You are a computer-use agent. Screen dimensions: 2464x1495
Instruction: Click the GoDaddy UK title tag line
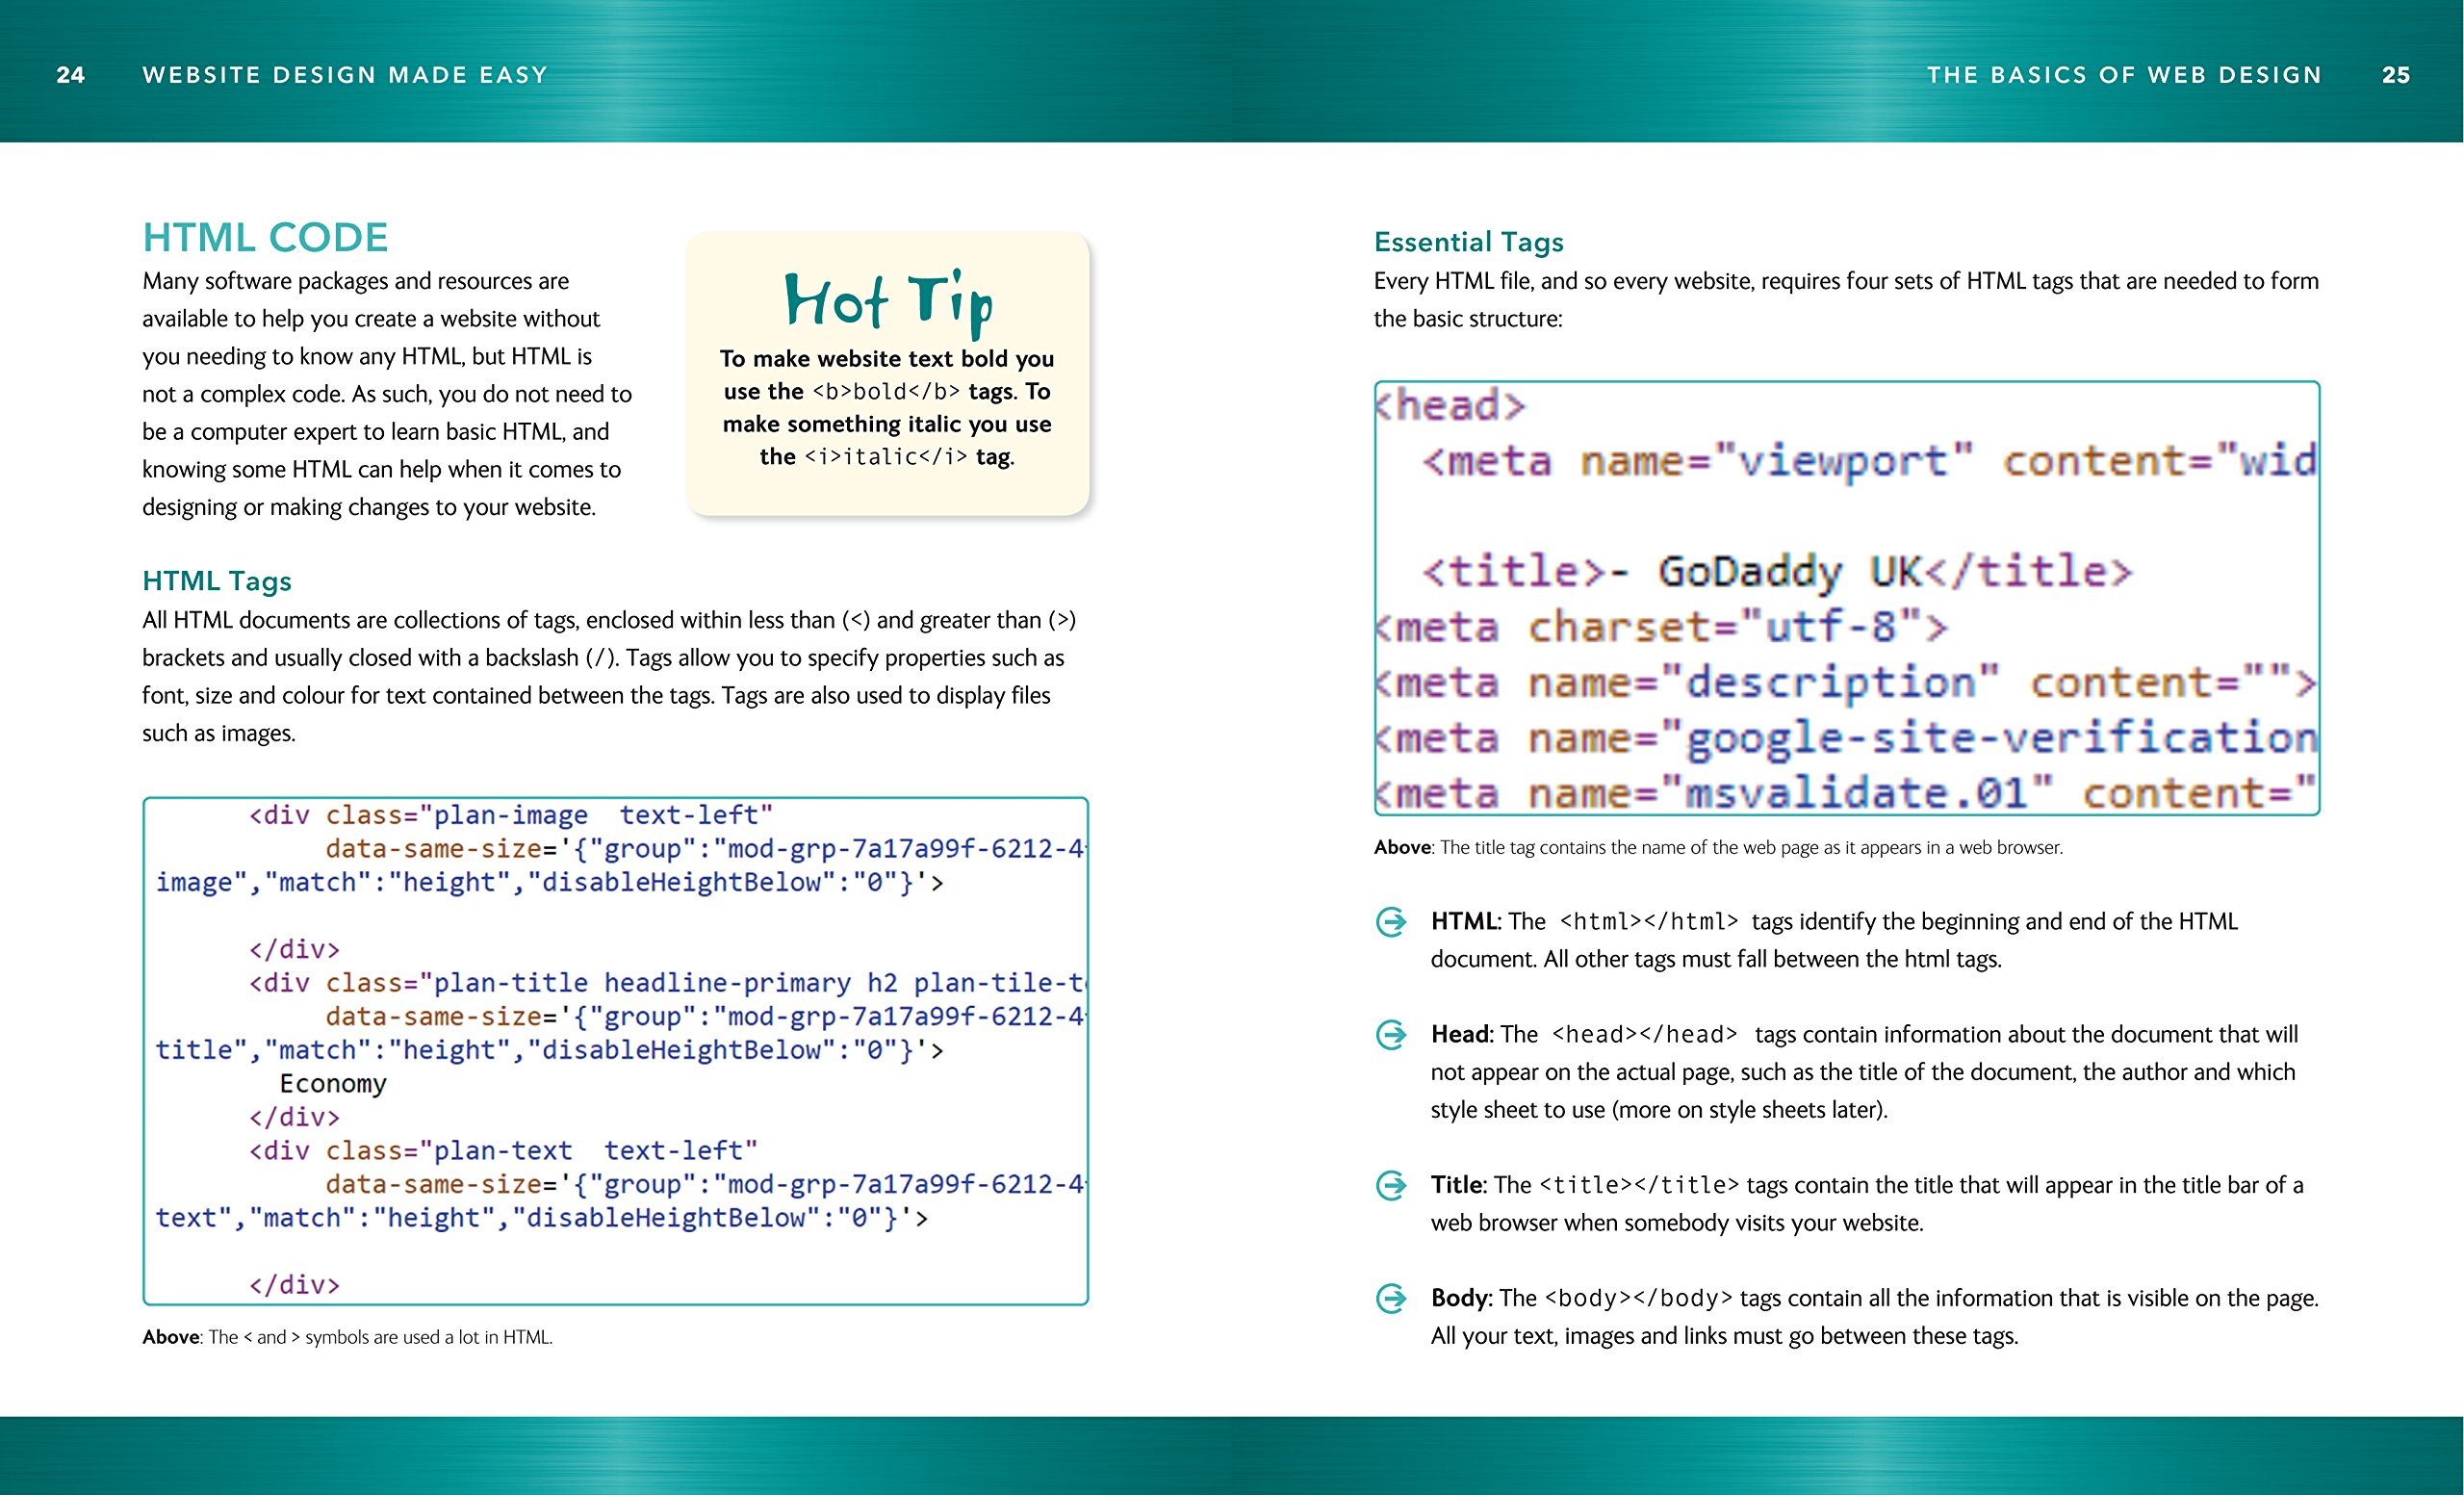tap(1776, 572)
